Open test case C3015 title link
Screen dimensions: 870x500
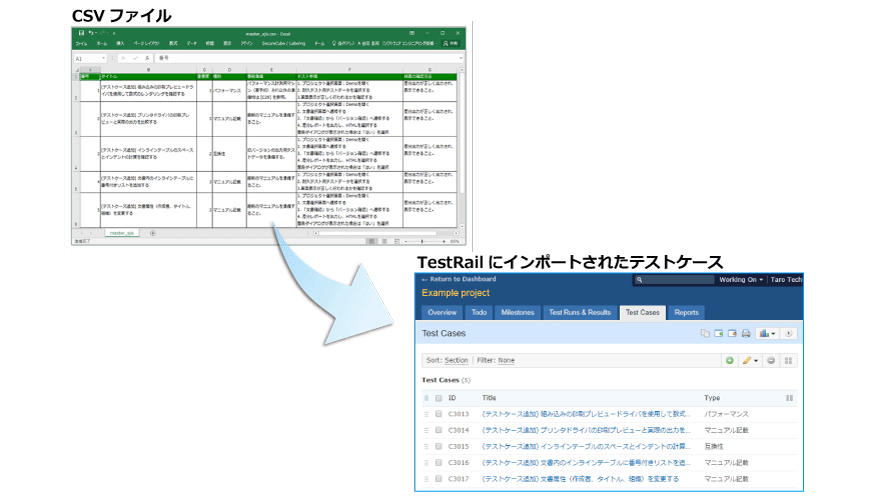586,446
